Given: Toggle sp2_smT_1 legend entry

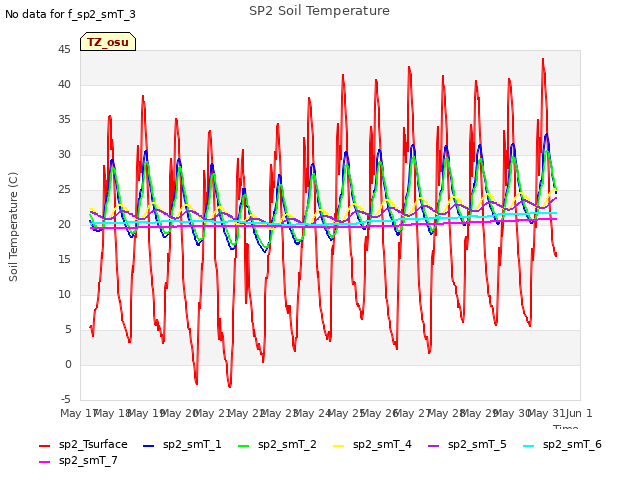Looking at the screenshot, I should click(182, 444).
